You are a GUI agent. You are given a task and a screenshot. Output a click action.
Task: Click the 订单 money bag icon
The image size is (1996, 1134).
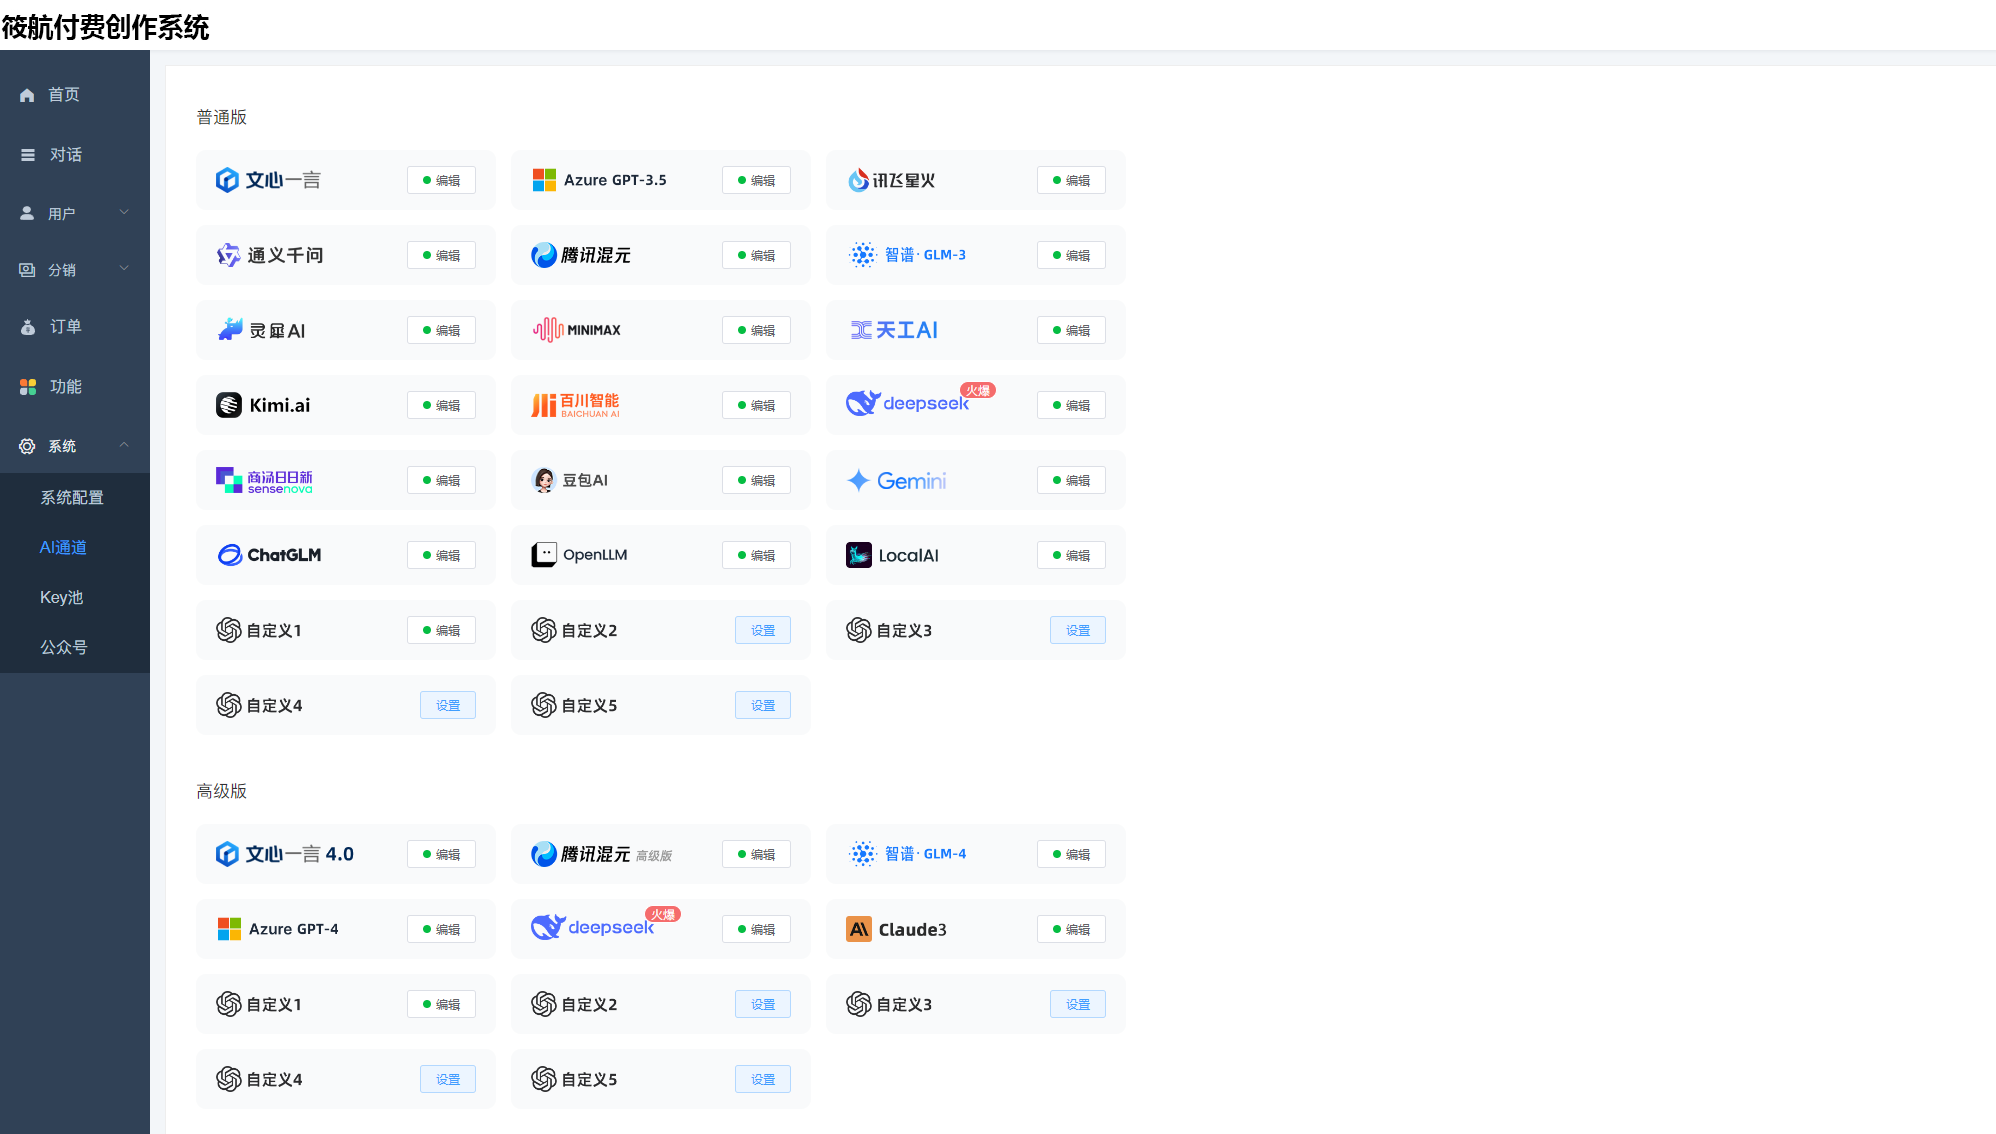(x=28, y=327)
